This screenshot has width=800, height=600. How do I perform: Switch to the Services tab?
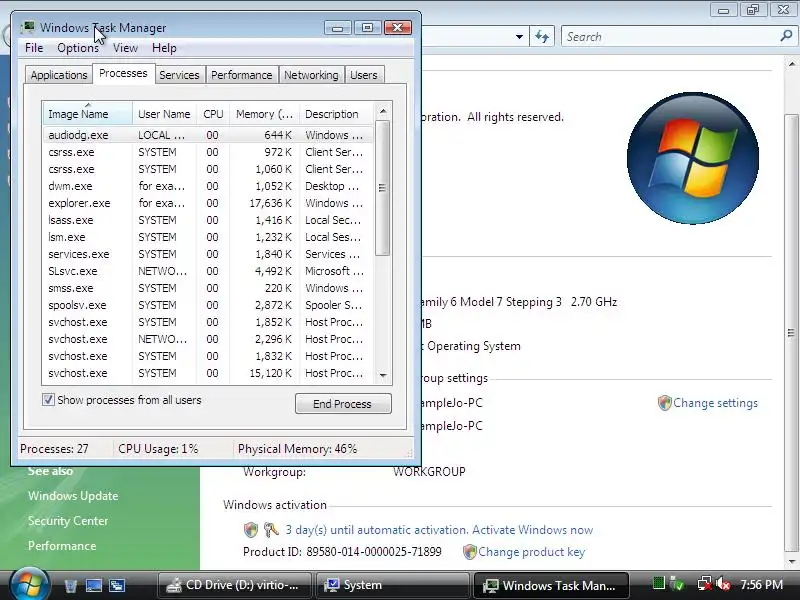pos(179,75)
